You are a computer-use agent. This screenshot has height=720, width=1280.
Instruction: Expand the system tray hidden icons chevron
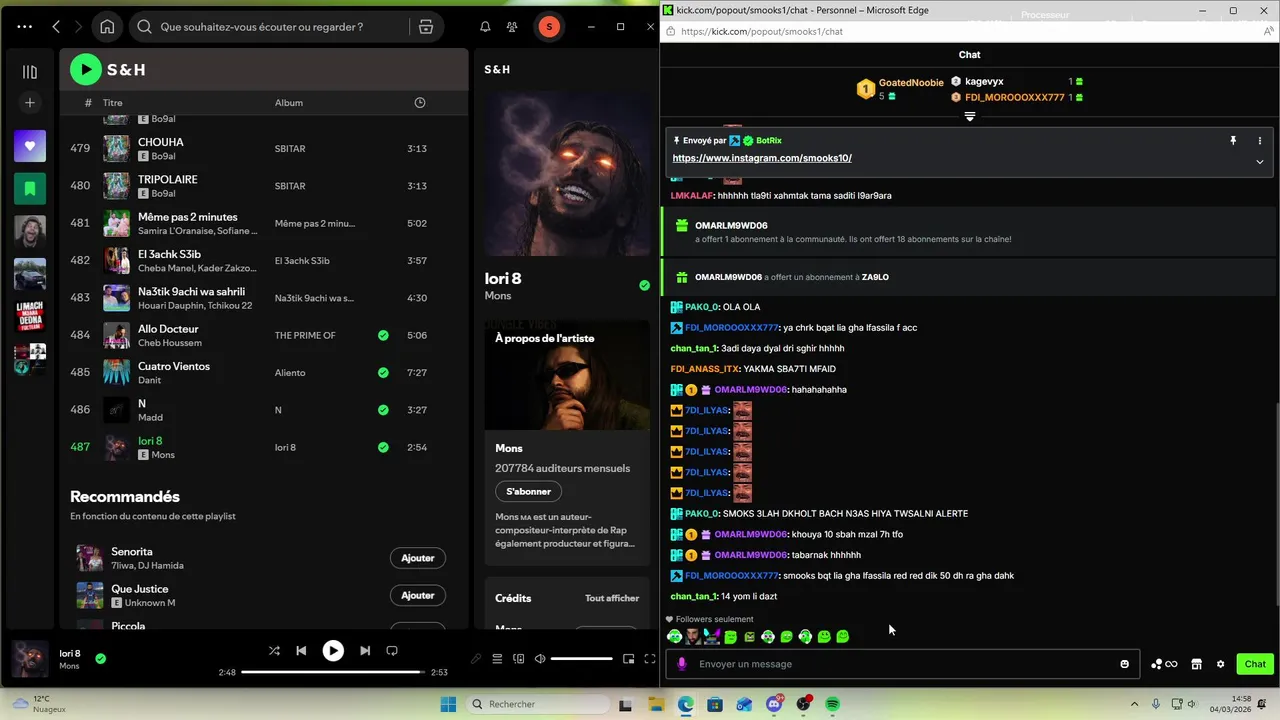click(x=1134, y=704)
